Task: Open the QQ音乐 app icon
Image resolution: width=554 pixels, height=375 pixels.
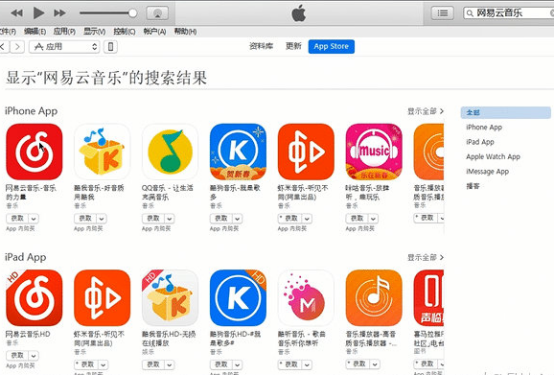Action: click(170, 152)
